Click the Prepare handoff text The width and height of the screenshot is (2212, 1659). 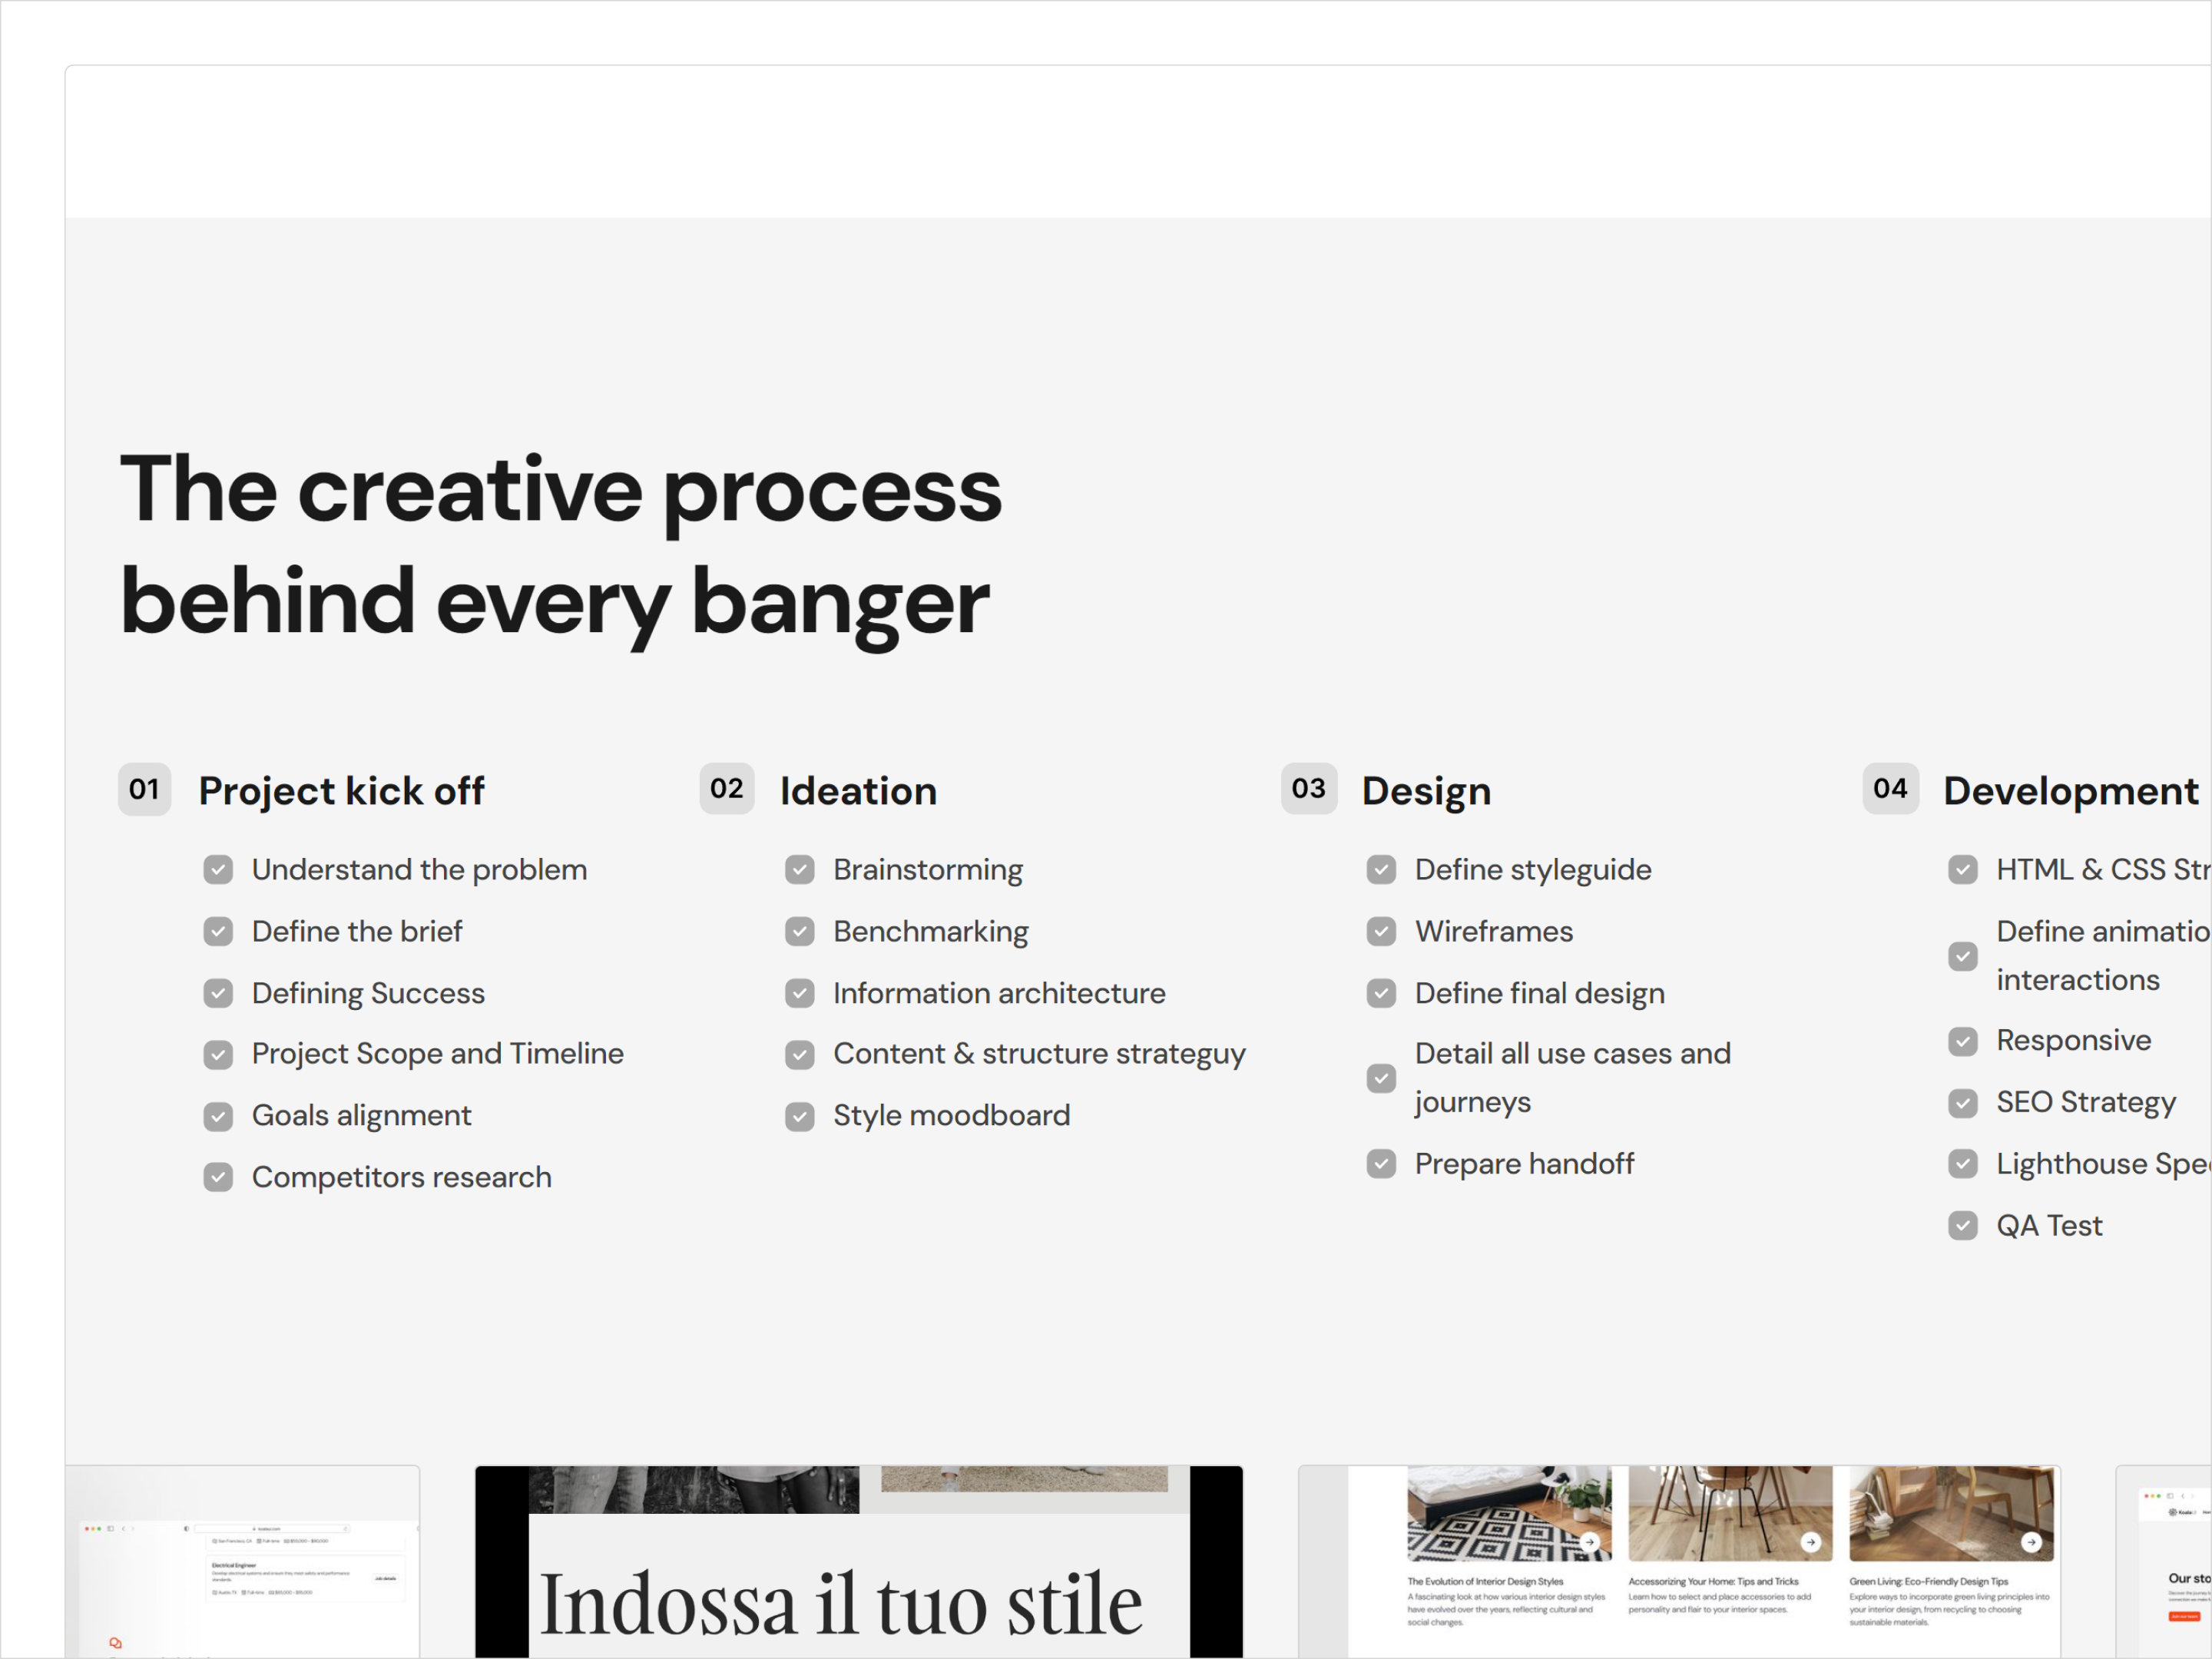click(1524, 1164)
